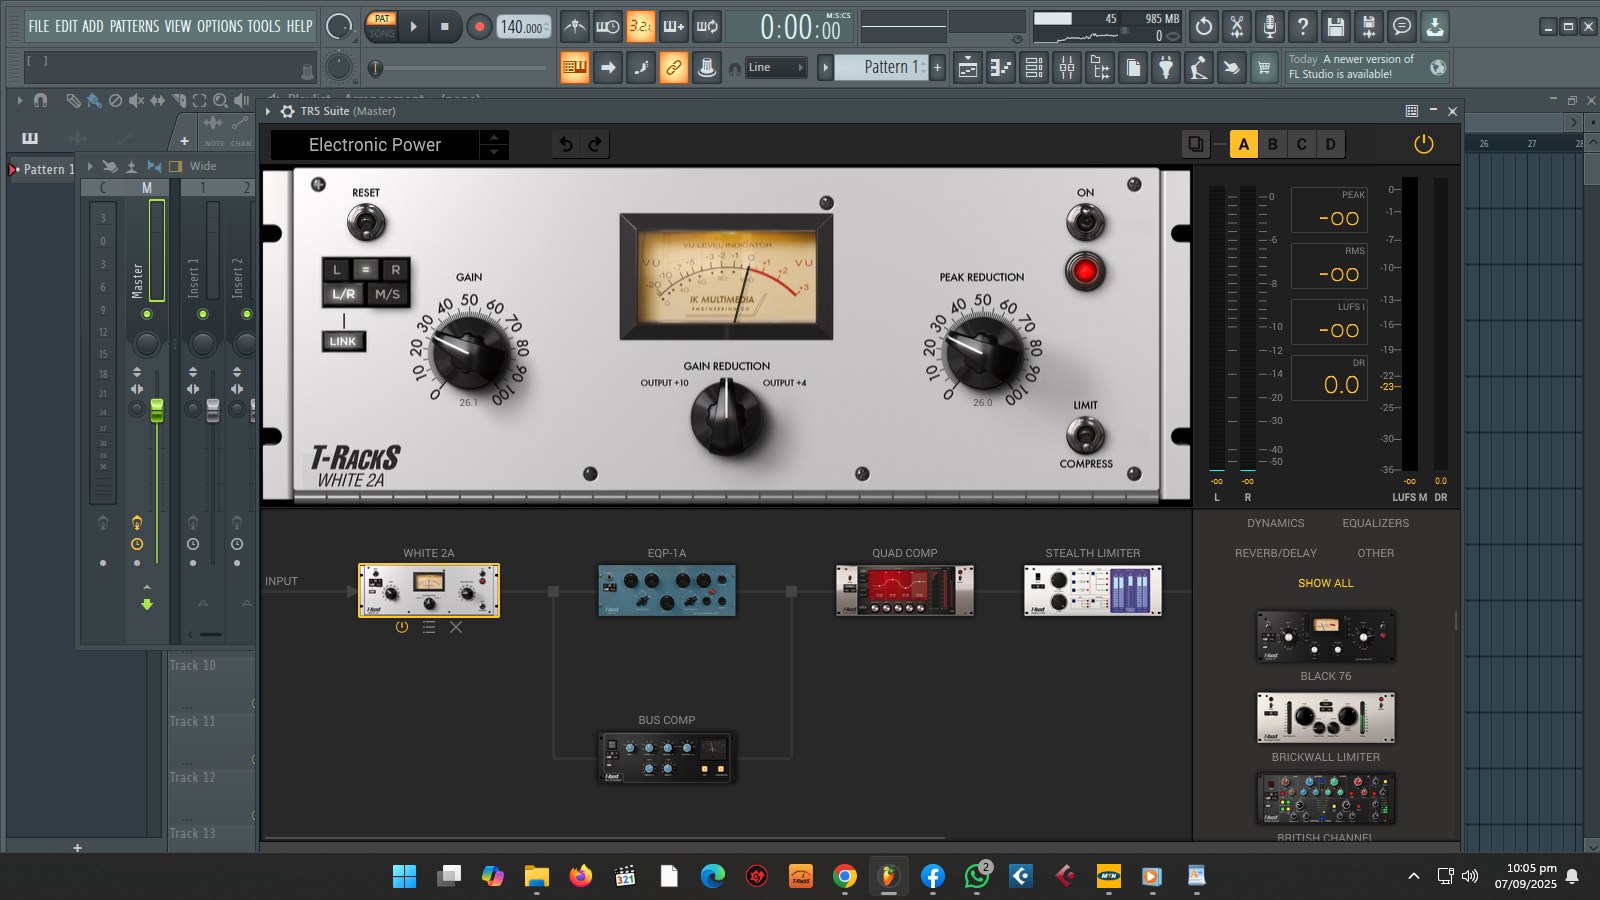Start playback with the play button
Image resolution: width=1600 pixels, height=900 pixels.
(413, 27)
